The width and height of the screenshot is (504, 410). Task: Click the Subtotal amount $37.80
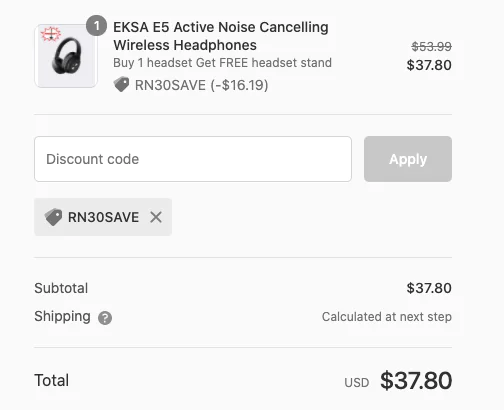click(429, 288)
